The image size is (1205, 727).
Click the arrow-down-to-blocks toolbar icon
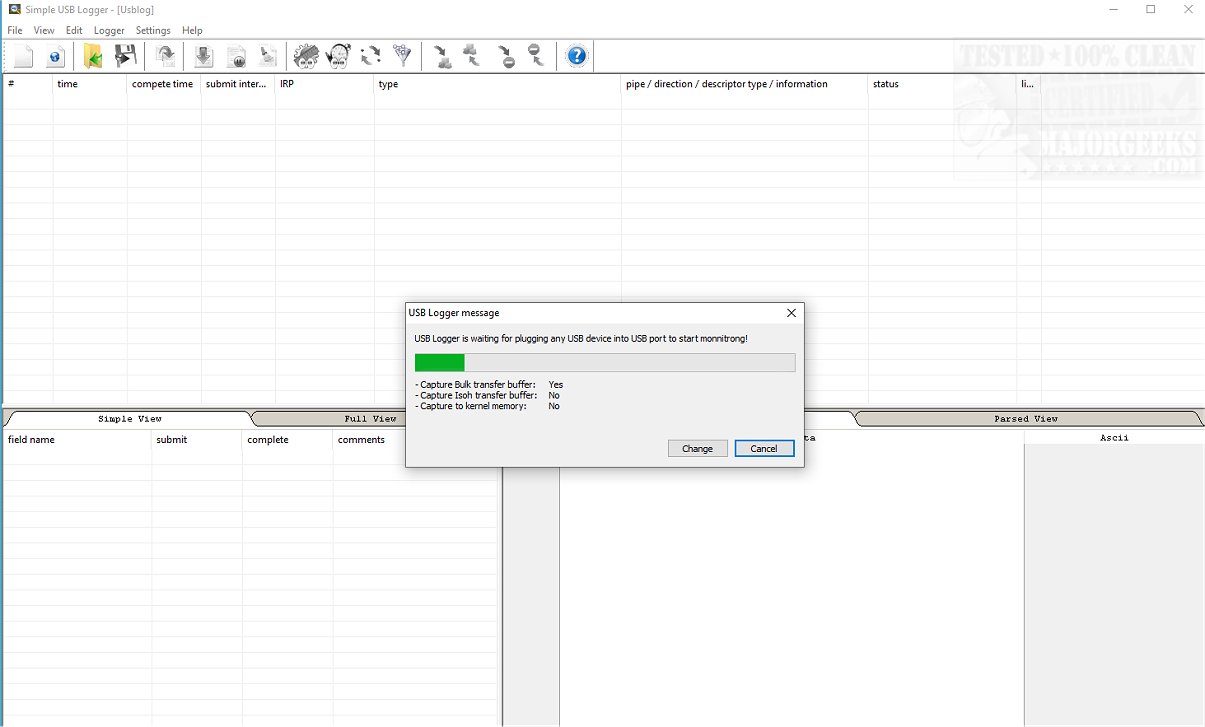click(x=443, y=56)
